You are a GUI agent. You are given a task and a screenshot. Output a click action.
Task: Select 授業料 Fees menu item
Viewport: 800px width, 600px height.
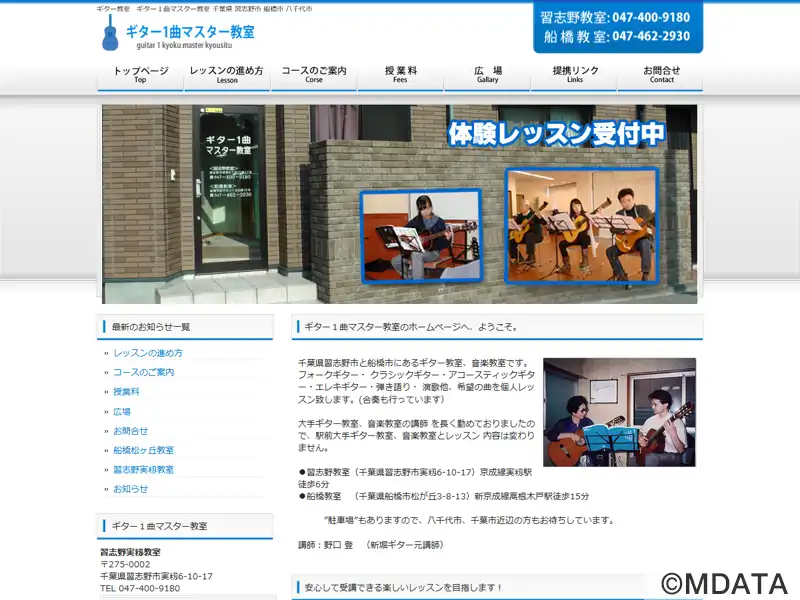coord(401,74)
